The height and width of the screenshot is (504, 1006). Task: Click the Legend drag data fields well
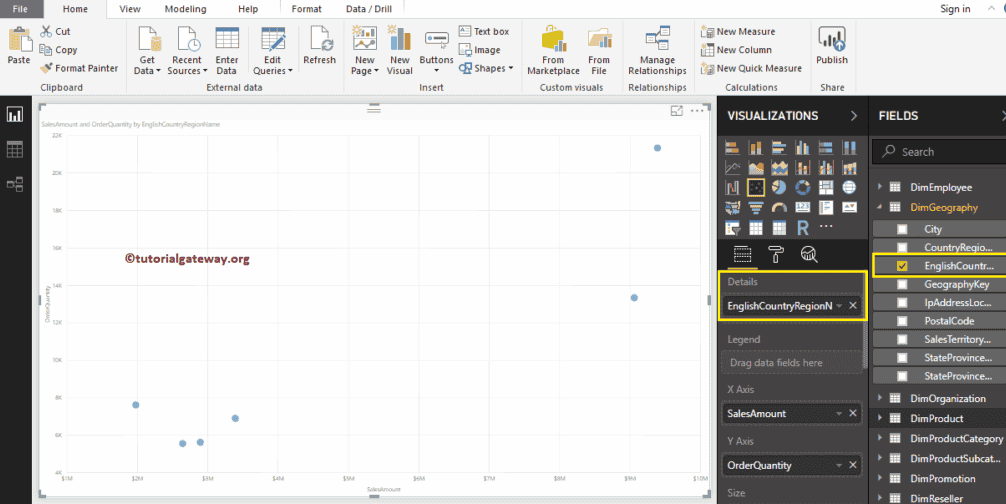pos(792,363)
